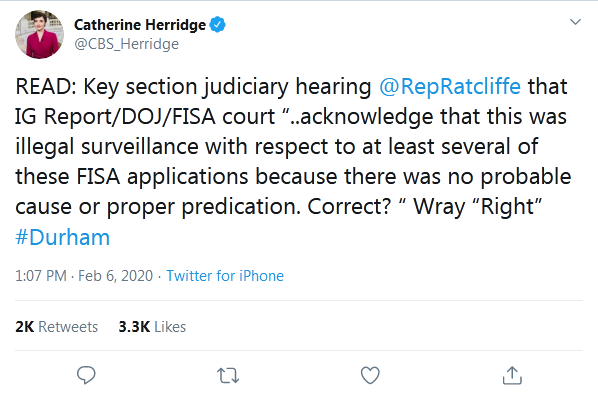The width and height of the screenshot is (598, 399).
Task: Click the blue verified badge
Action: click(218, 25)
